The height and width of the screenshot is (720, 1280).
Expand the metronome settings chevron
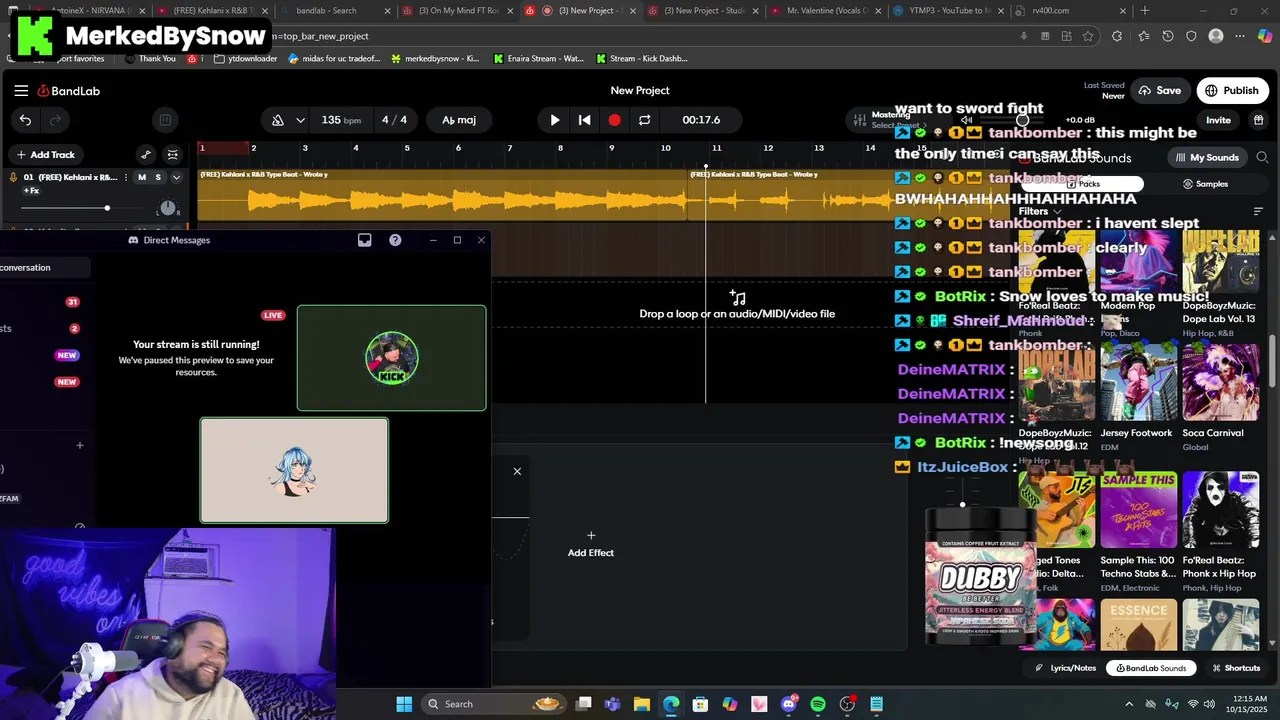[x=300, y=120]
